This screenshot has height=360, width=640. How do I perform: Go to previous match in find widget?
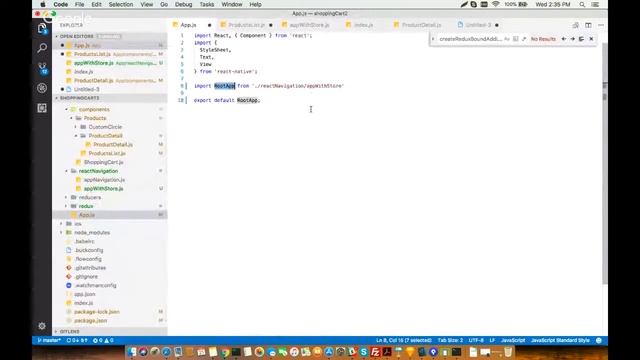(x=564, y=39)
